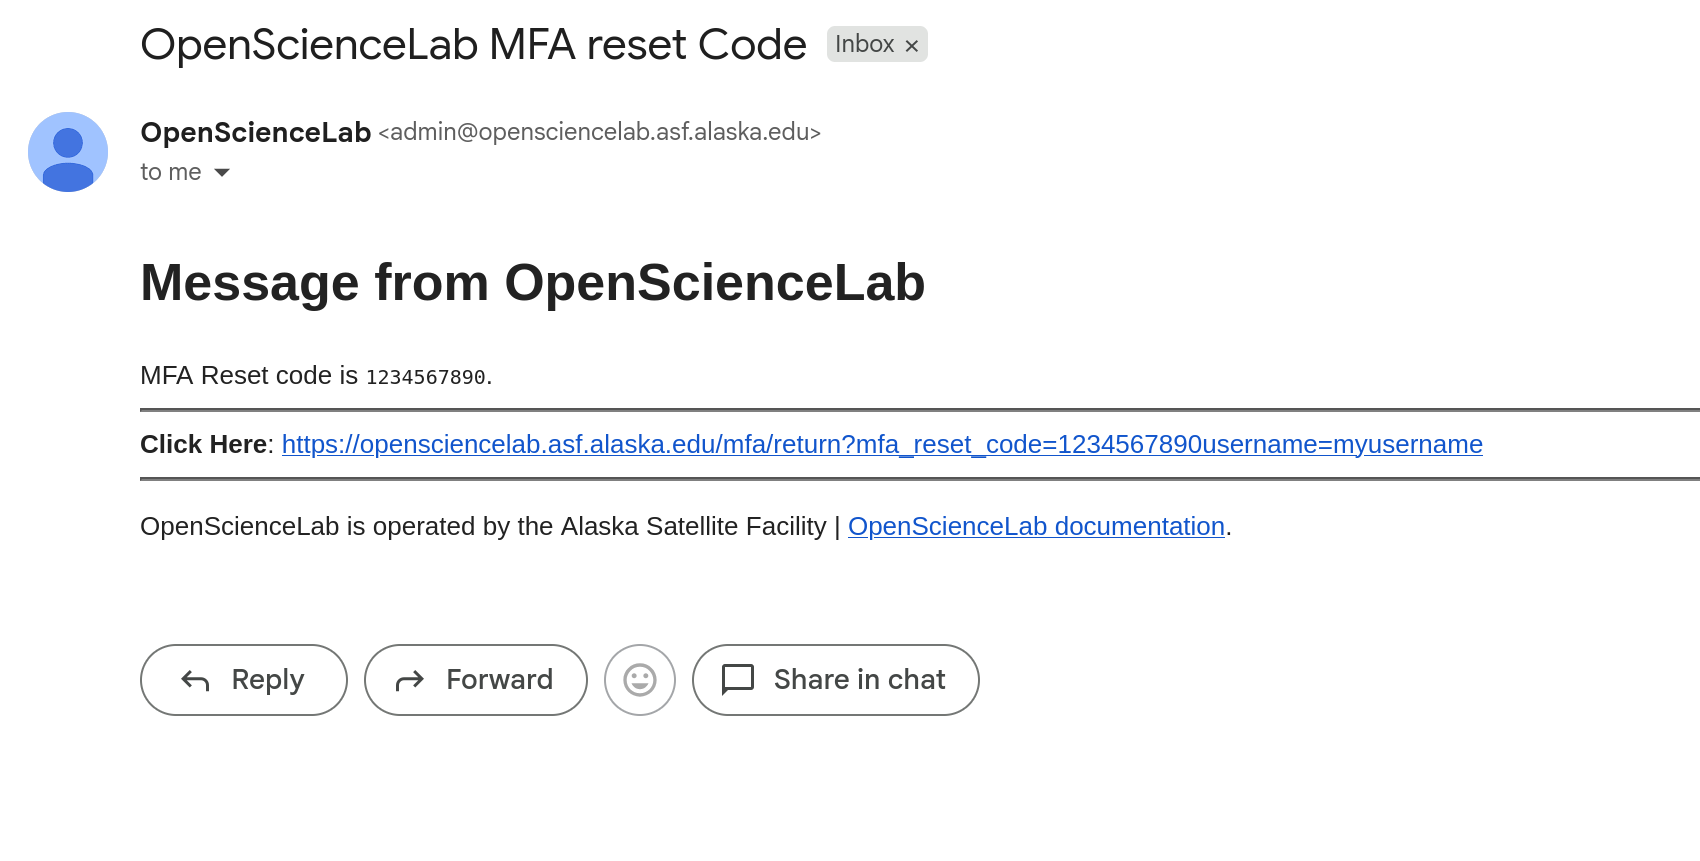1700x861 pixels.
Task: Click the "to me" recipient text
Action: pyautogui.click(x=171, y=172)
